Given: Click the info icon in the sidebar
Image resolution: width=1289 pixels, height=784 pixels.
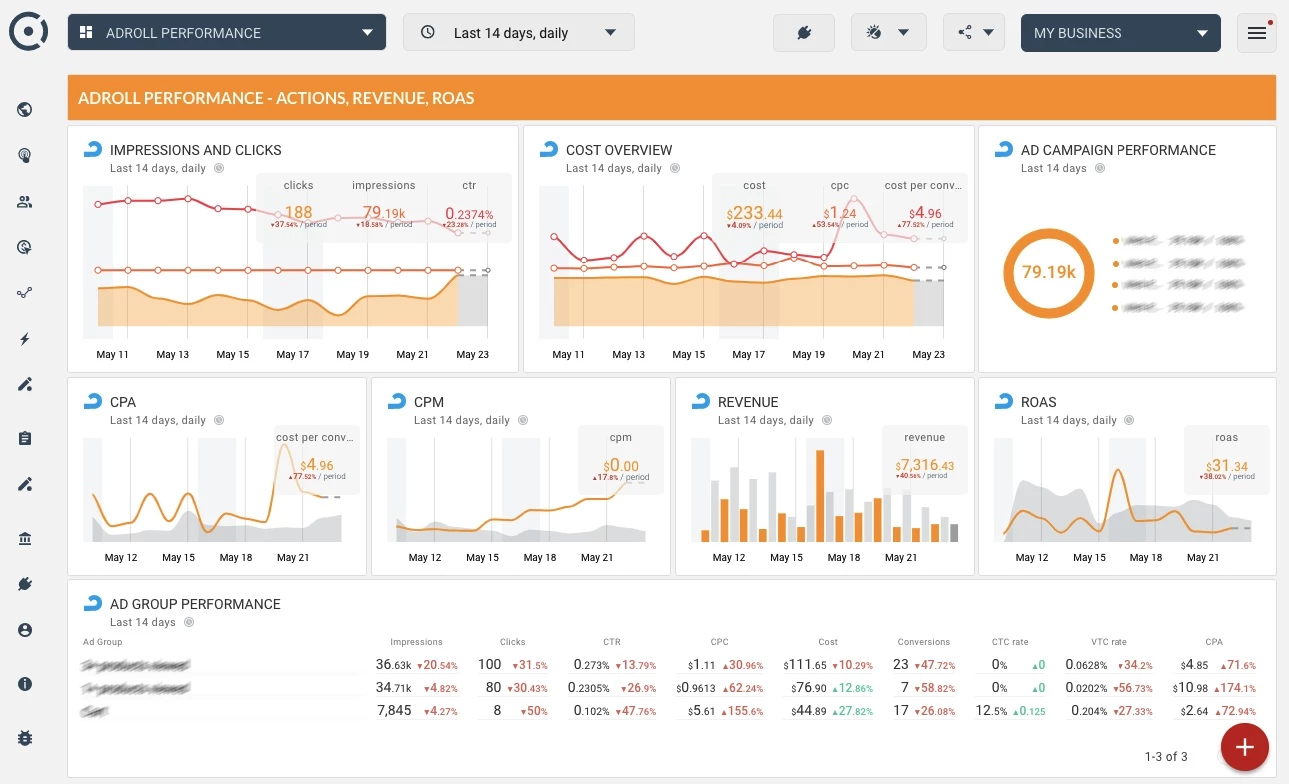Looking at the screenshot, I should click(x=25, y=684).
